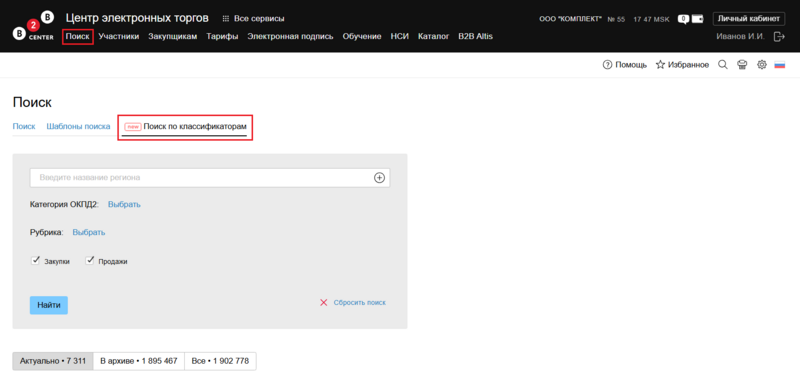800x380 pixels.
Task: Open Участники menu item
Action: tap(119, 36)
